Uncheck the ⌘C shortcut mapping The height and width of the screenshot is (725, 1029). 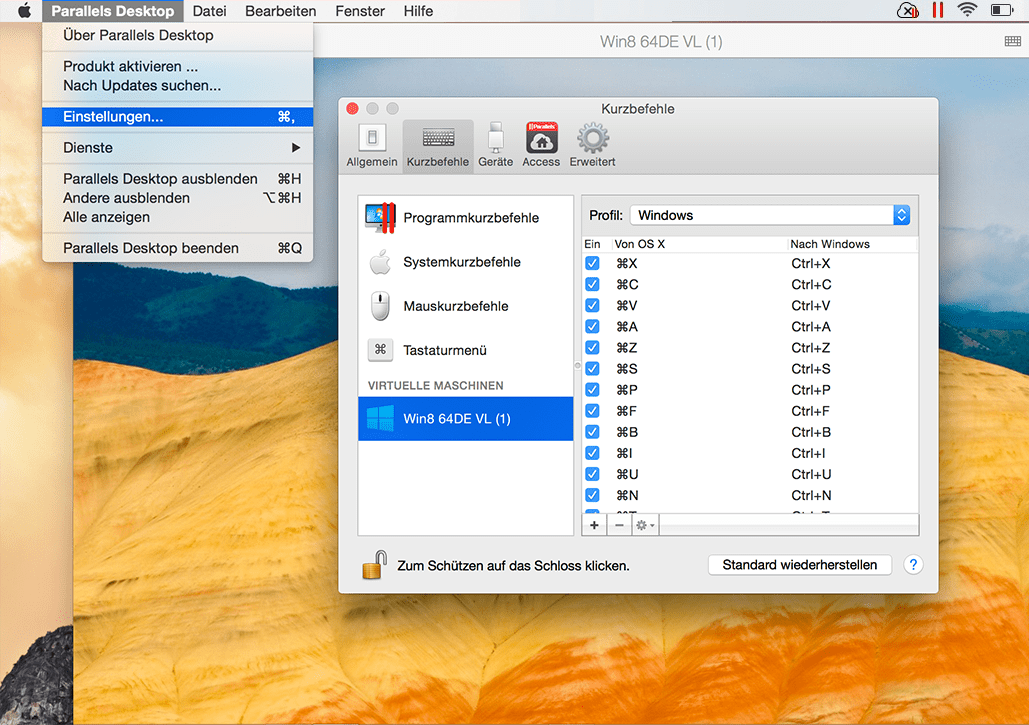coord(593,284)
